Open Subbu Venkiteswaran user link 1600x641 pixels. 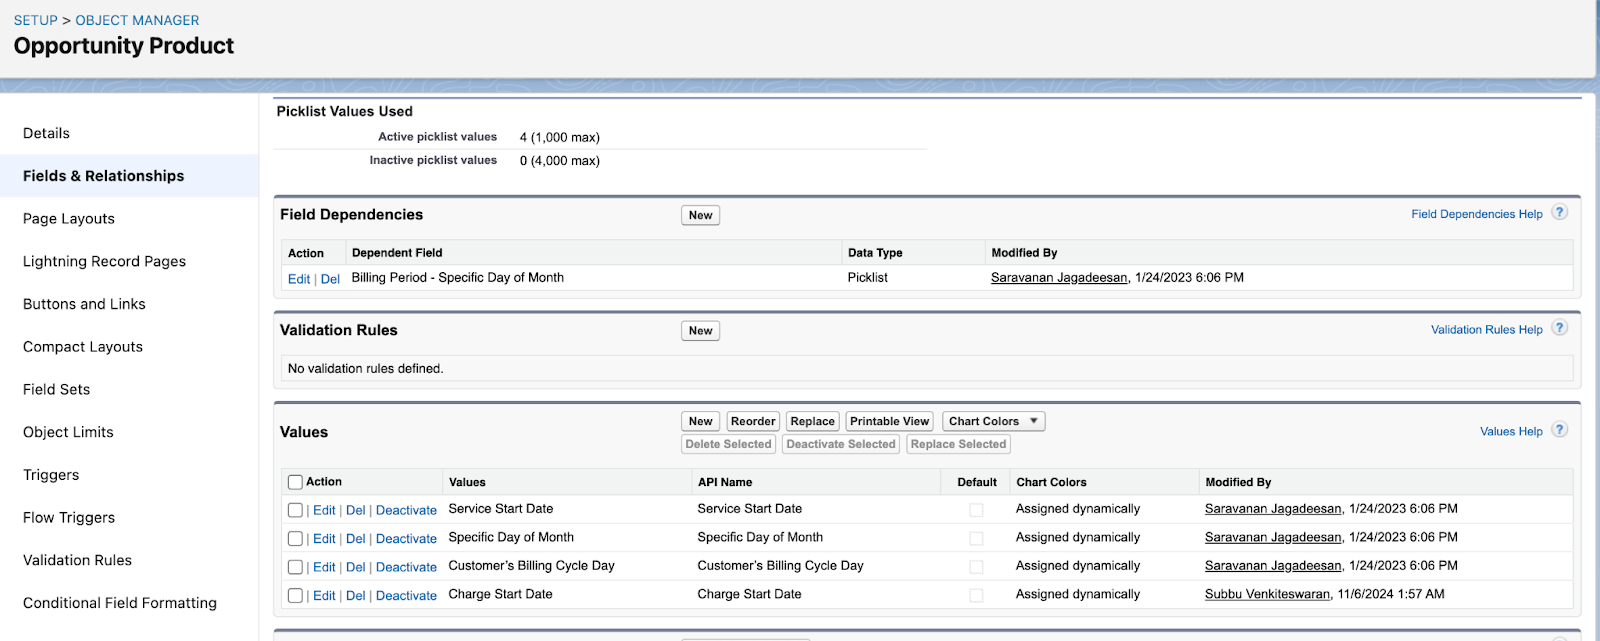(x=1267, y=594)
